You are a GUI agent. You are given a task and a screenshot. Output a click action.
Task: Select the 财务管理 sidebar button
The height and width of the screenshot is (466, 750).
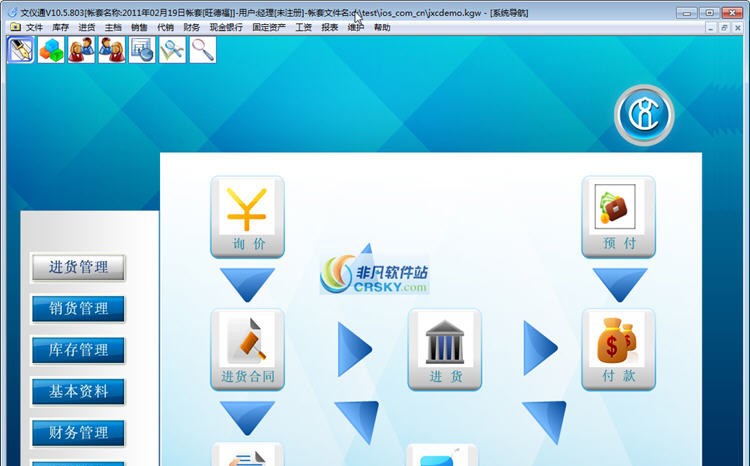78,433
